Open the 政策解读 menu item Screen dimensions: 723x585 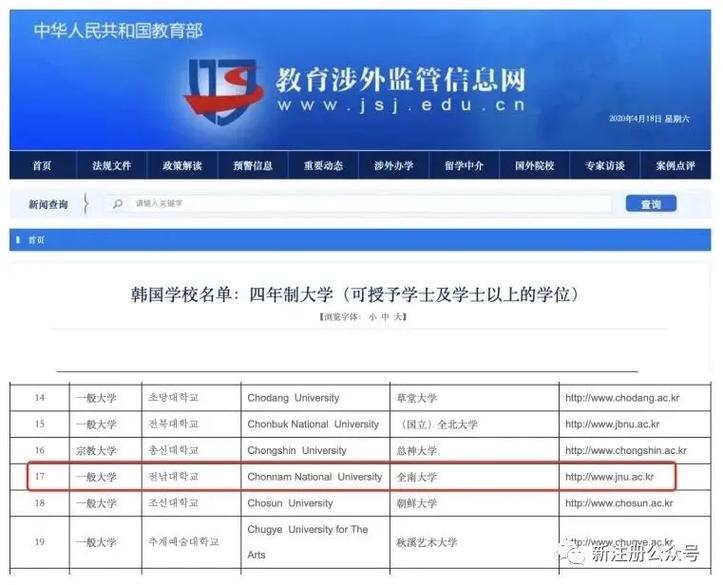[x=182, y=165]
